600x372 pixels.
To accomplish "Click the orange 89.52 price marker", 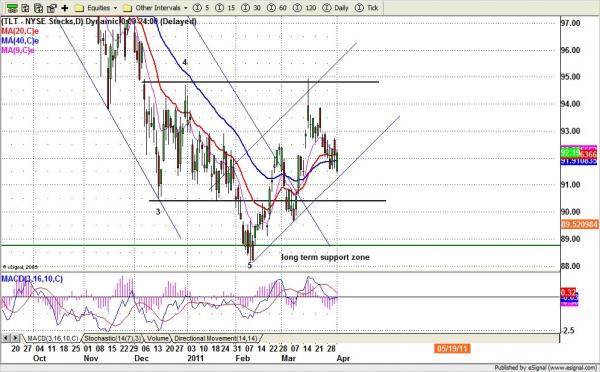I will 579,224.
